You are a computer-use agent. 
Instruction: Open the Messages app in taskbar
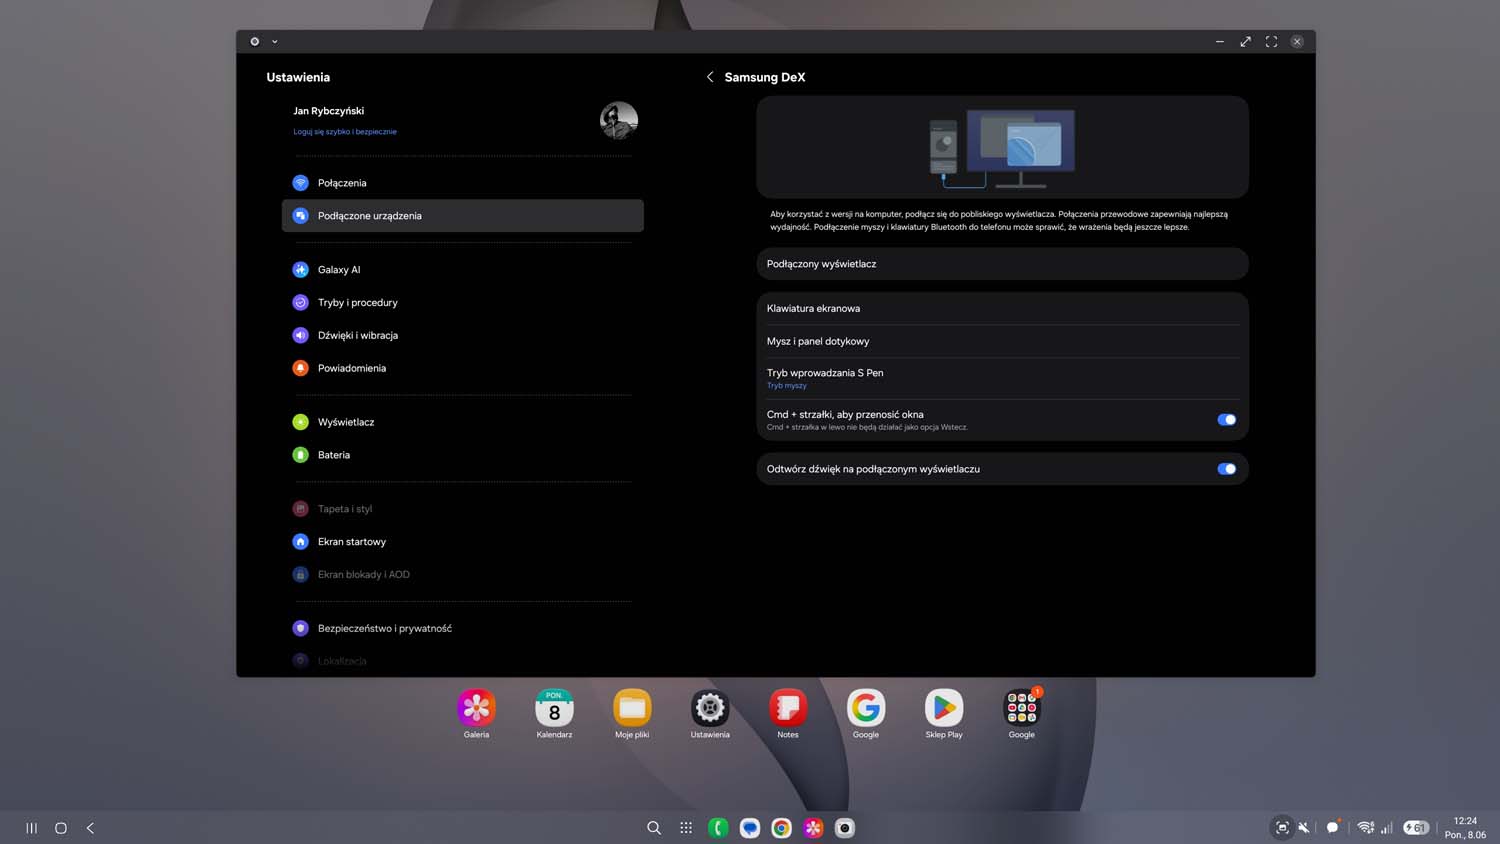click(x=750, y=828)
